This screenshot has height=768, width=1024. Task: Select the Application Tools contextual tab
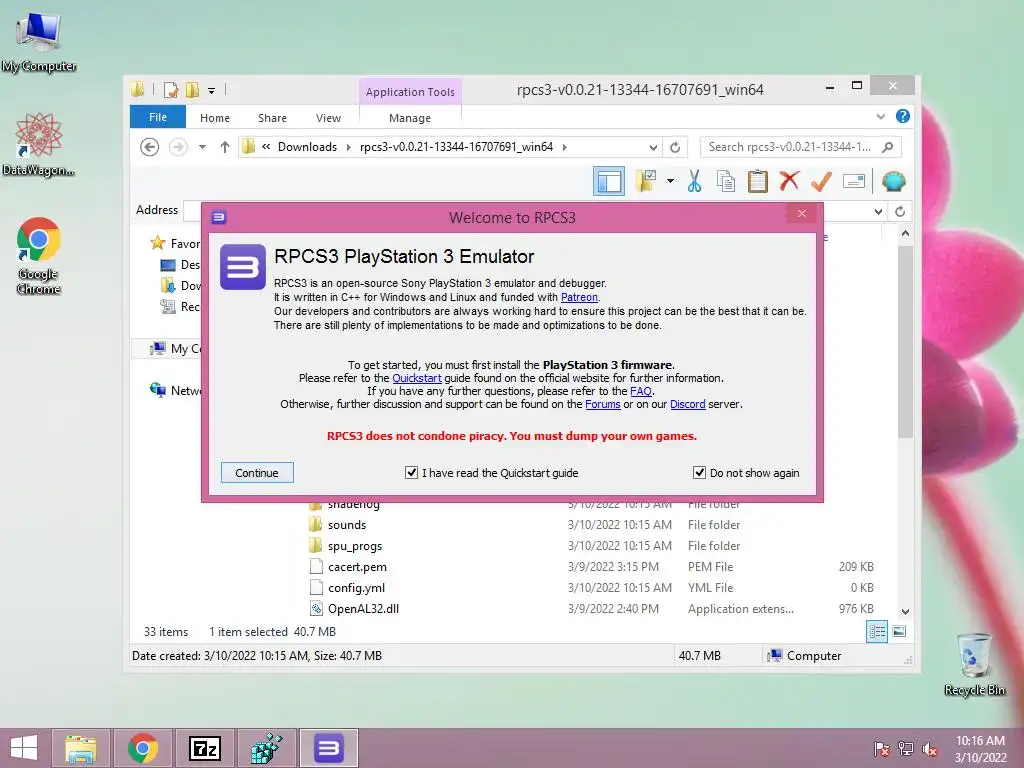[410, 92]
